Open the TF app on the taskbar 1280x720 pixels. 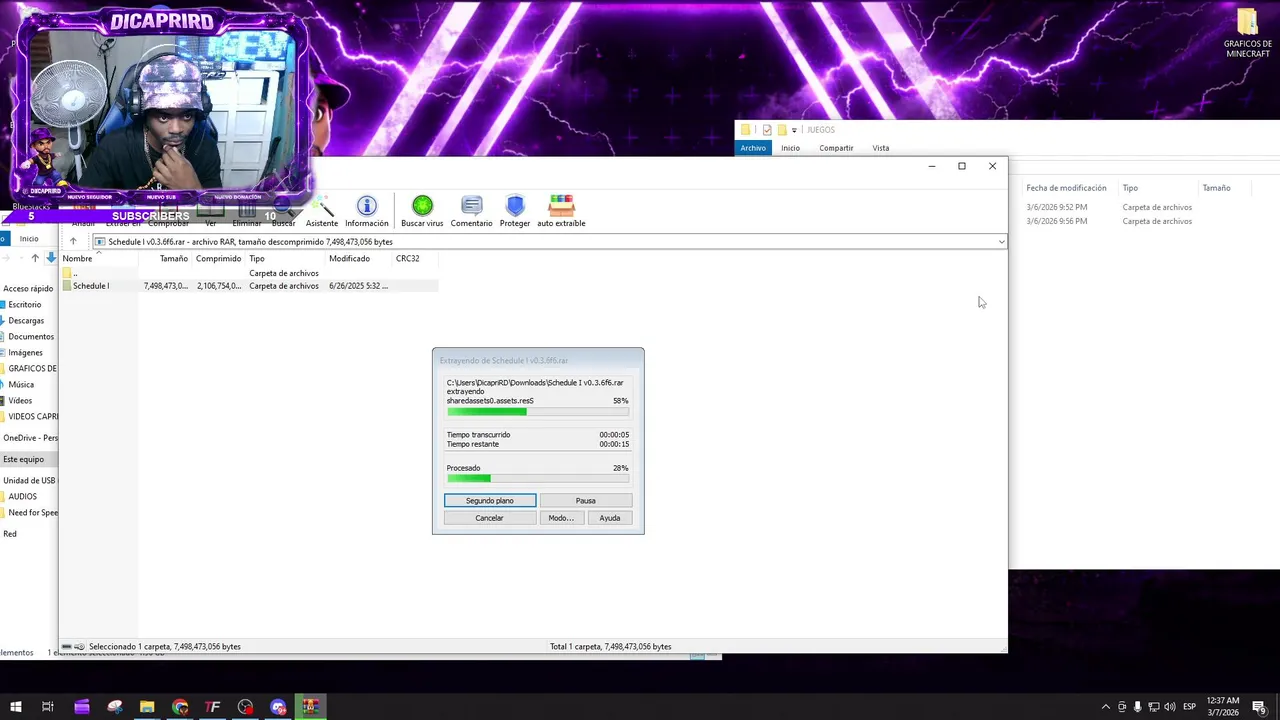pos(213,707)
